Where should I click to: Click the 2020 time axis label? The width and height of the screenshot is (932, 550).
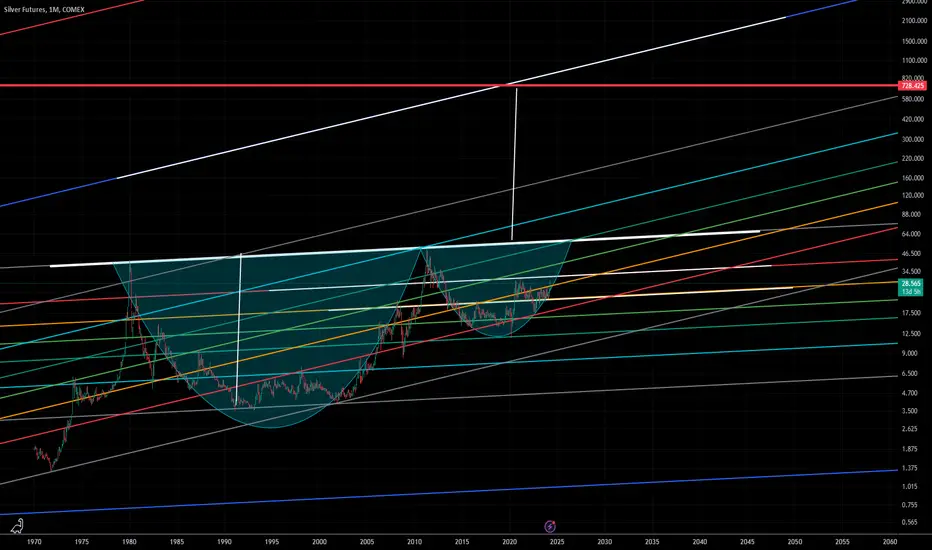pos(509,542)
